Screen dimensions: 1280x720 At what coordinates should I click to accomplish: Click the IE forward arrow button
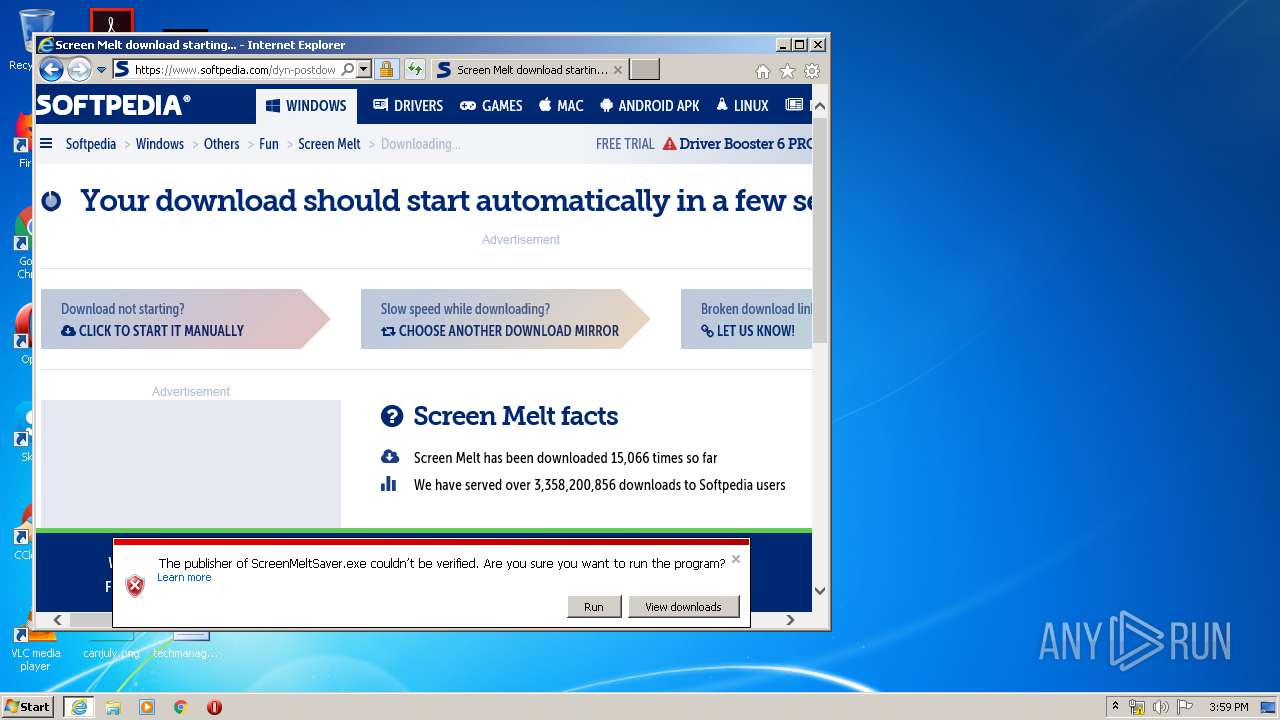(79, 70)
